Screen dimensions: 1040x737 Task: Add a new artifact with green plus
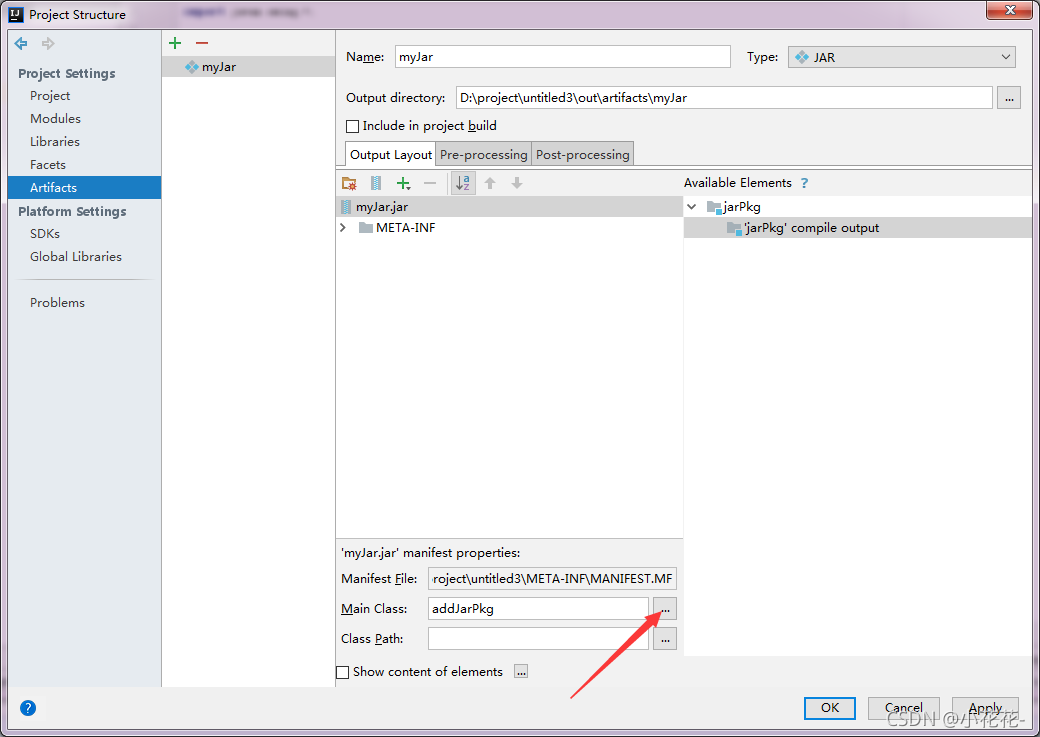(x=175, y=43)
